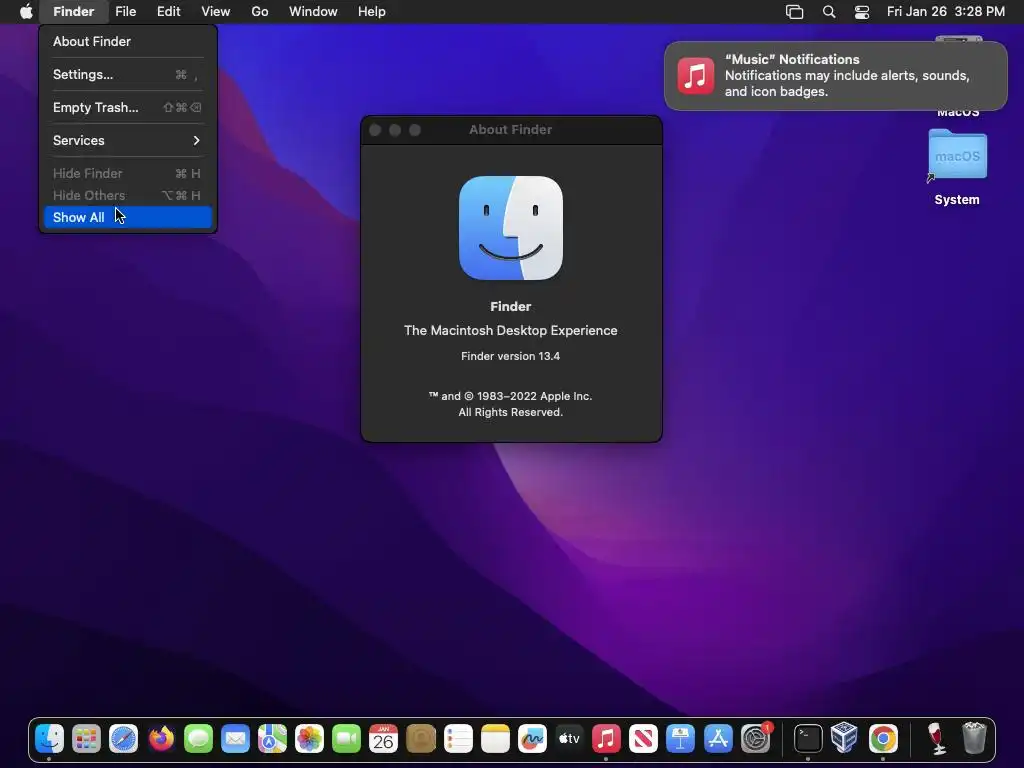Open the File menu
This screenshot has width=1024, height=768.
pyautogui.click(x=125, y=12)
